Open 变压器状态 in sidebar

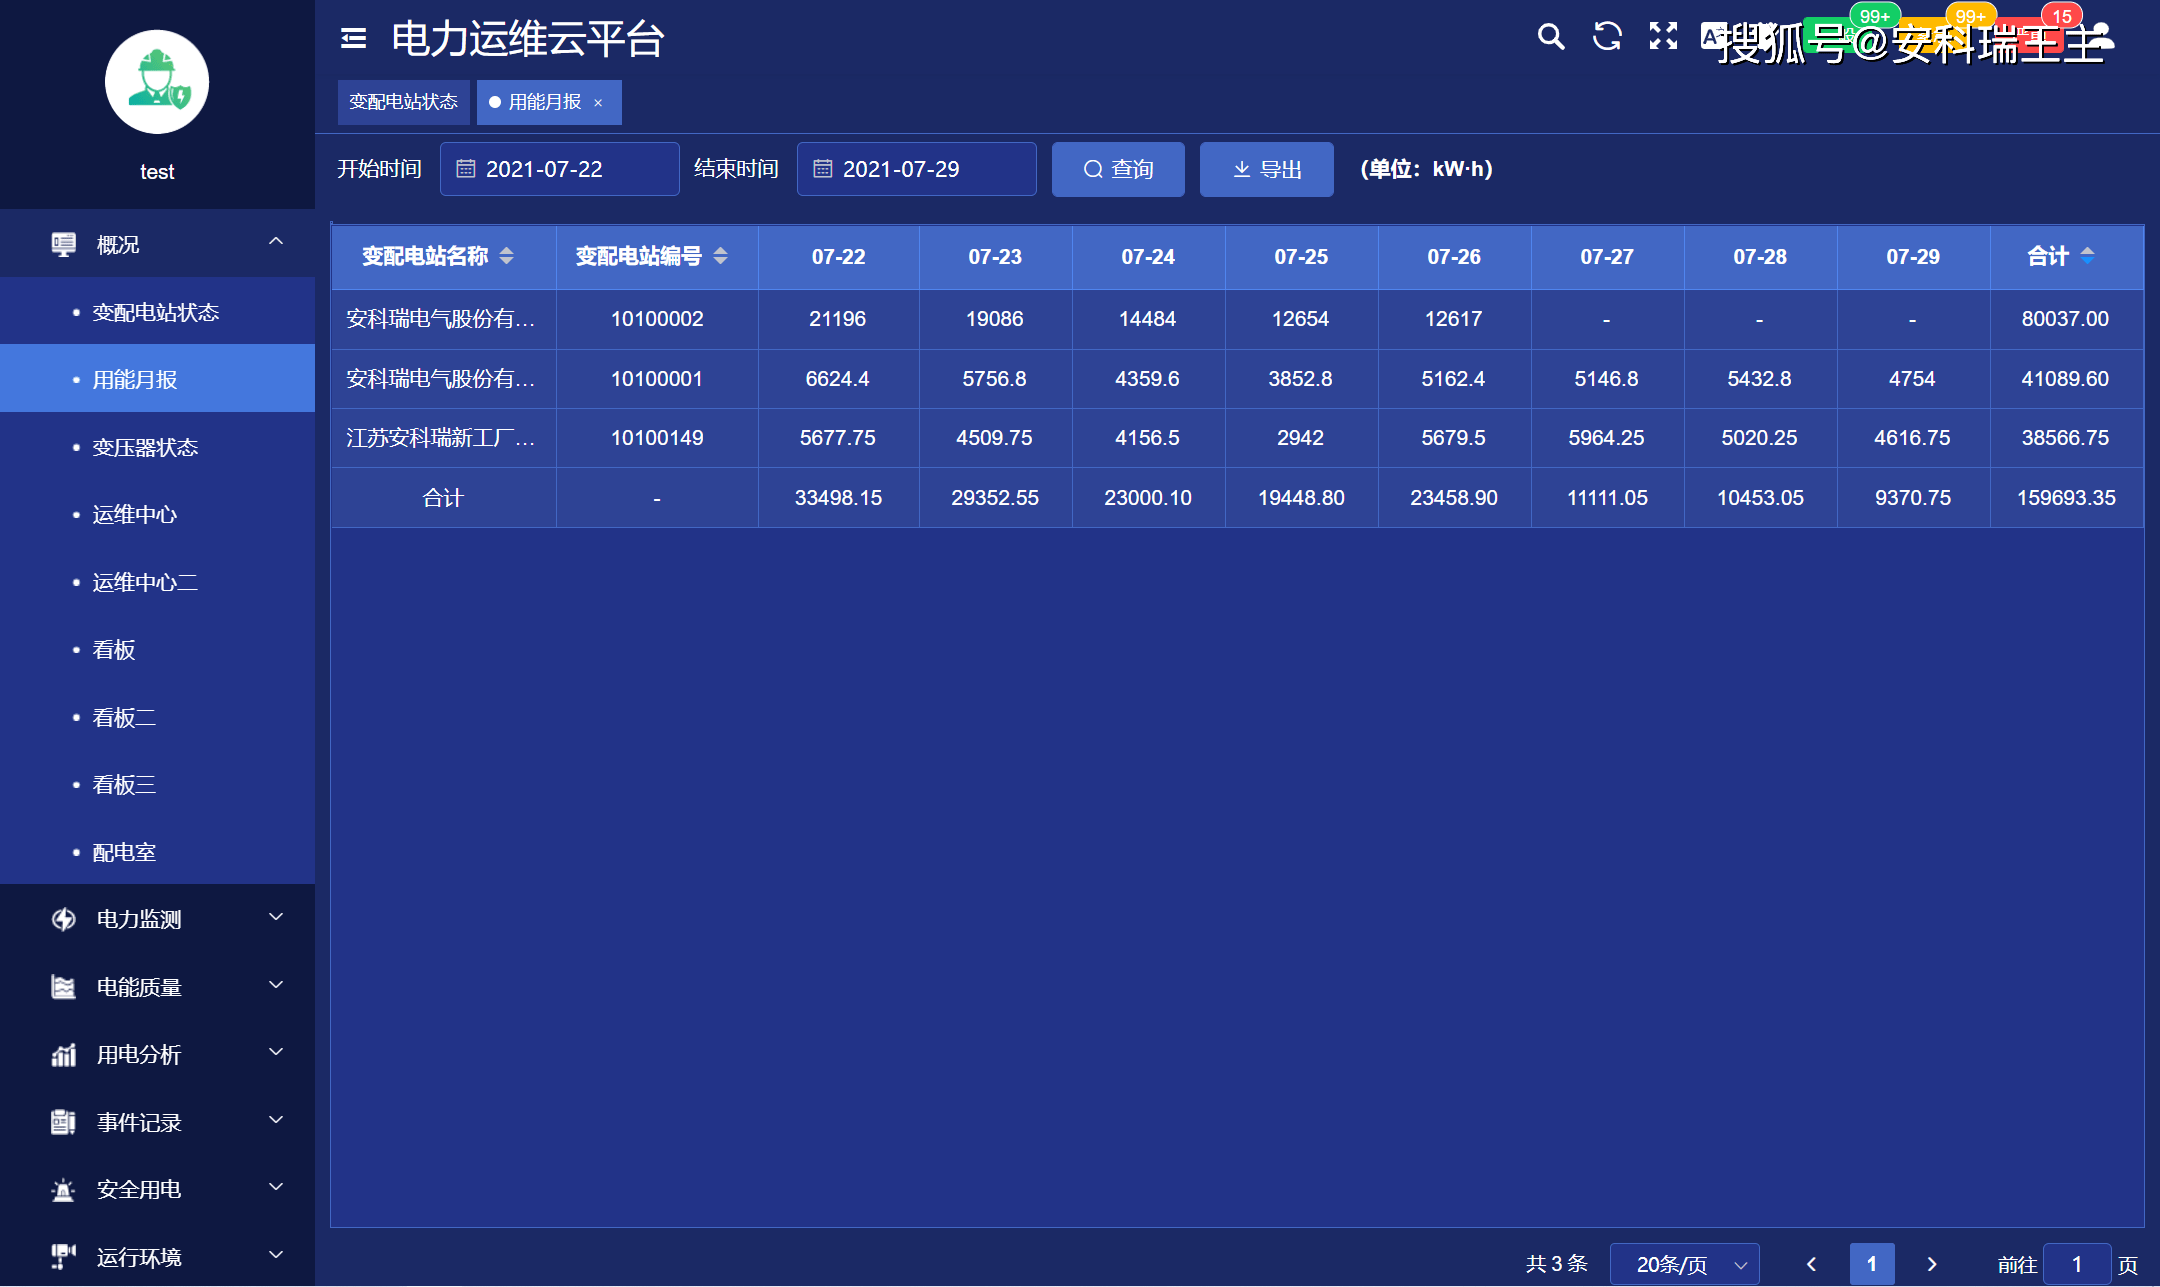pyautogui.click(x=157, y=447)
